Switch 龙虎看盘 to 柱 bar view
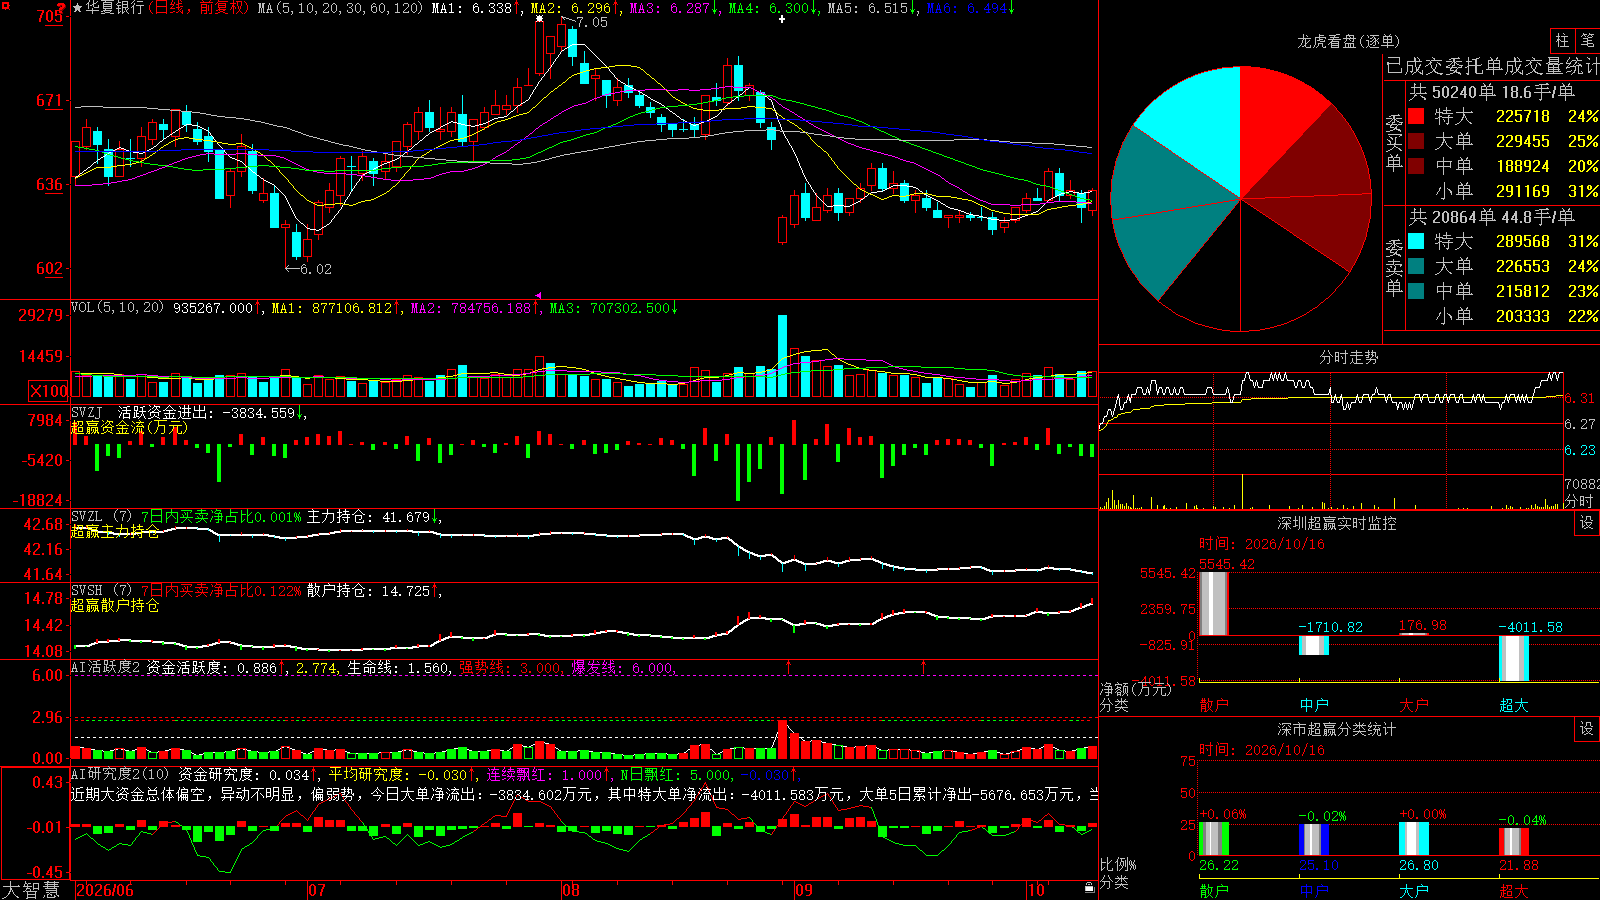Screen dimensions: 1600x900 pyautogui.click(x=1562, y=40)
